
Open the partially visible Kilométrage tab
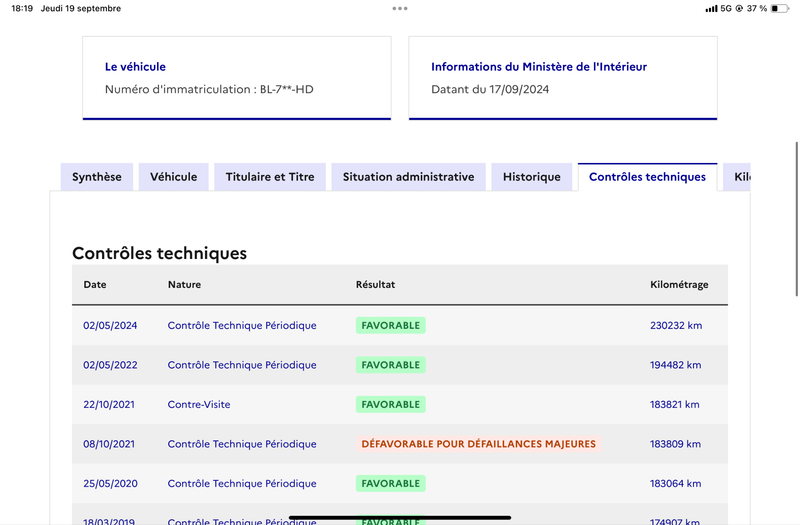(x=737, y=177)
